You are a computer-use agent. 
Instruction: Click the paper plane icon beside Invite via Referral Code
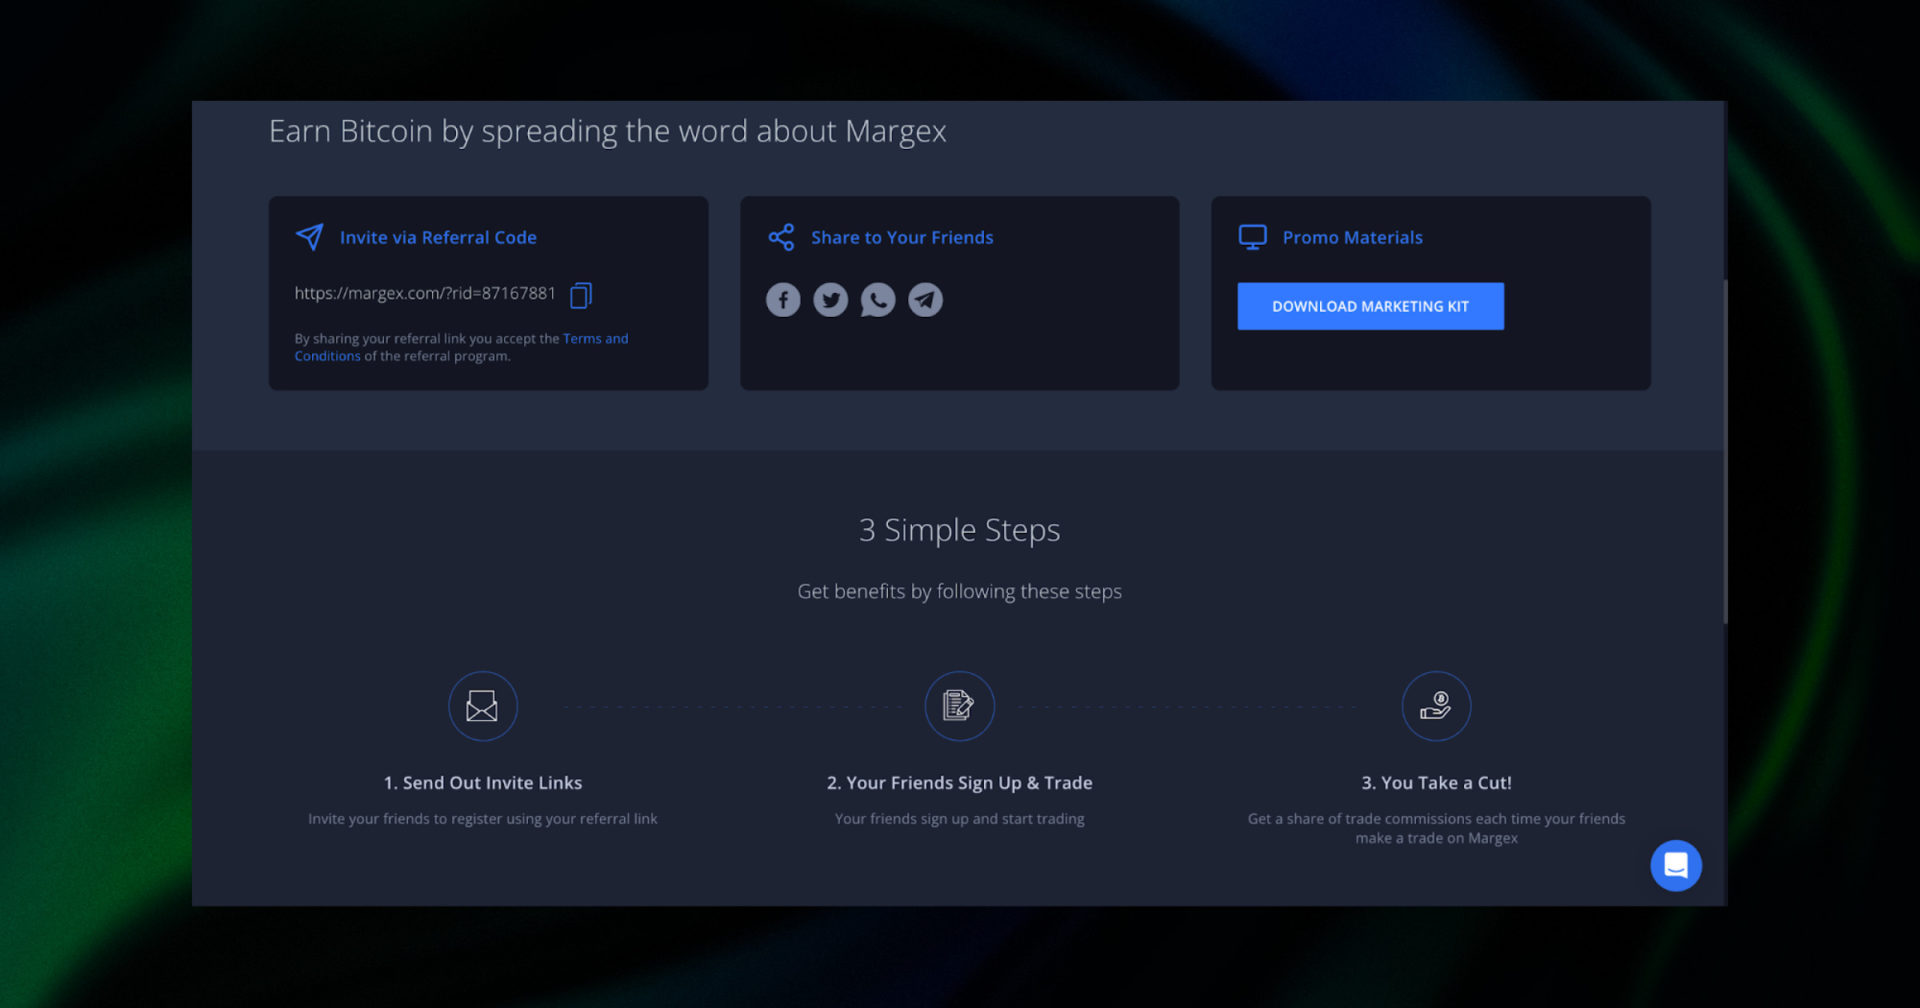309,237
